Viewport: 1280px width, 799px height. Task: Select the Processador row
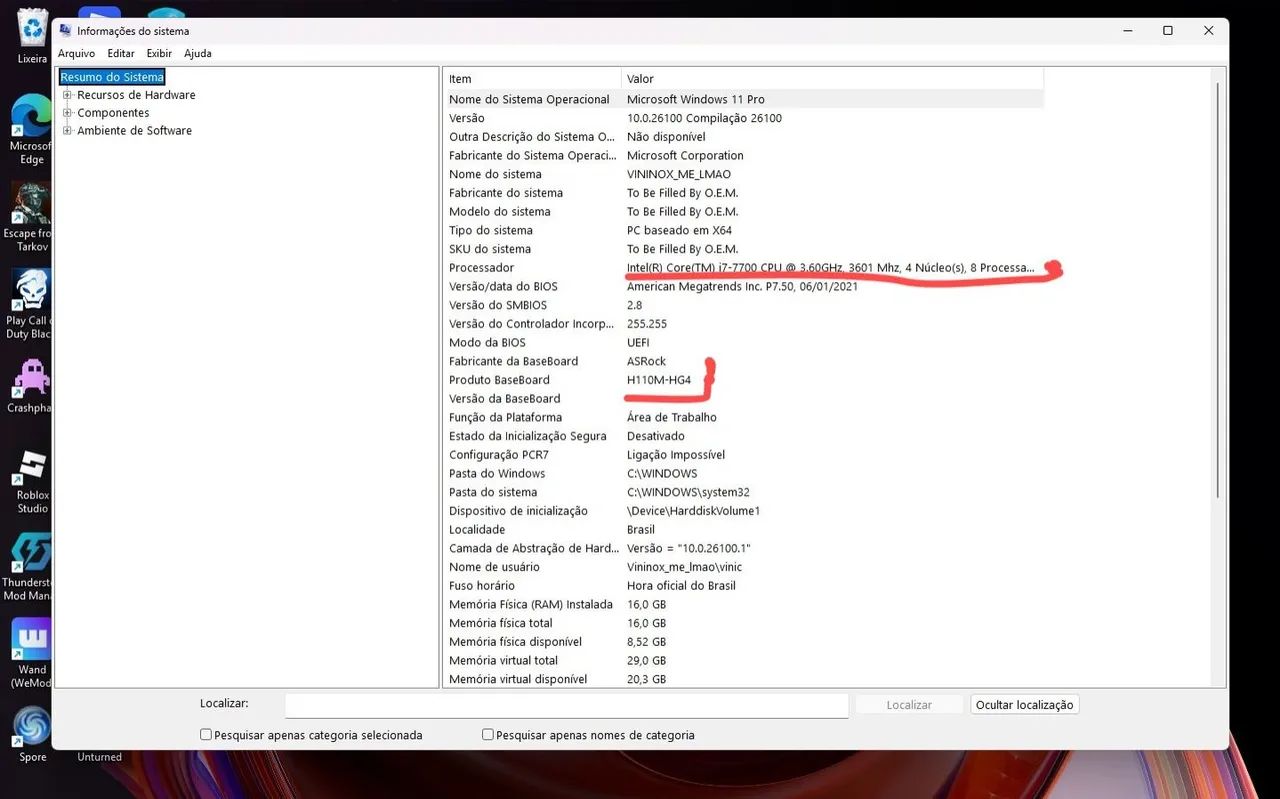744,268
